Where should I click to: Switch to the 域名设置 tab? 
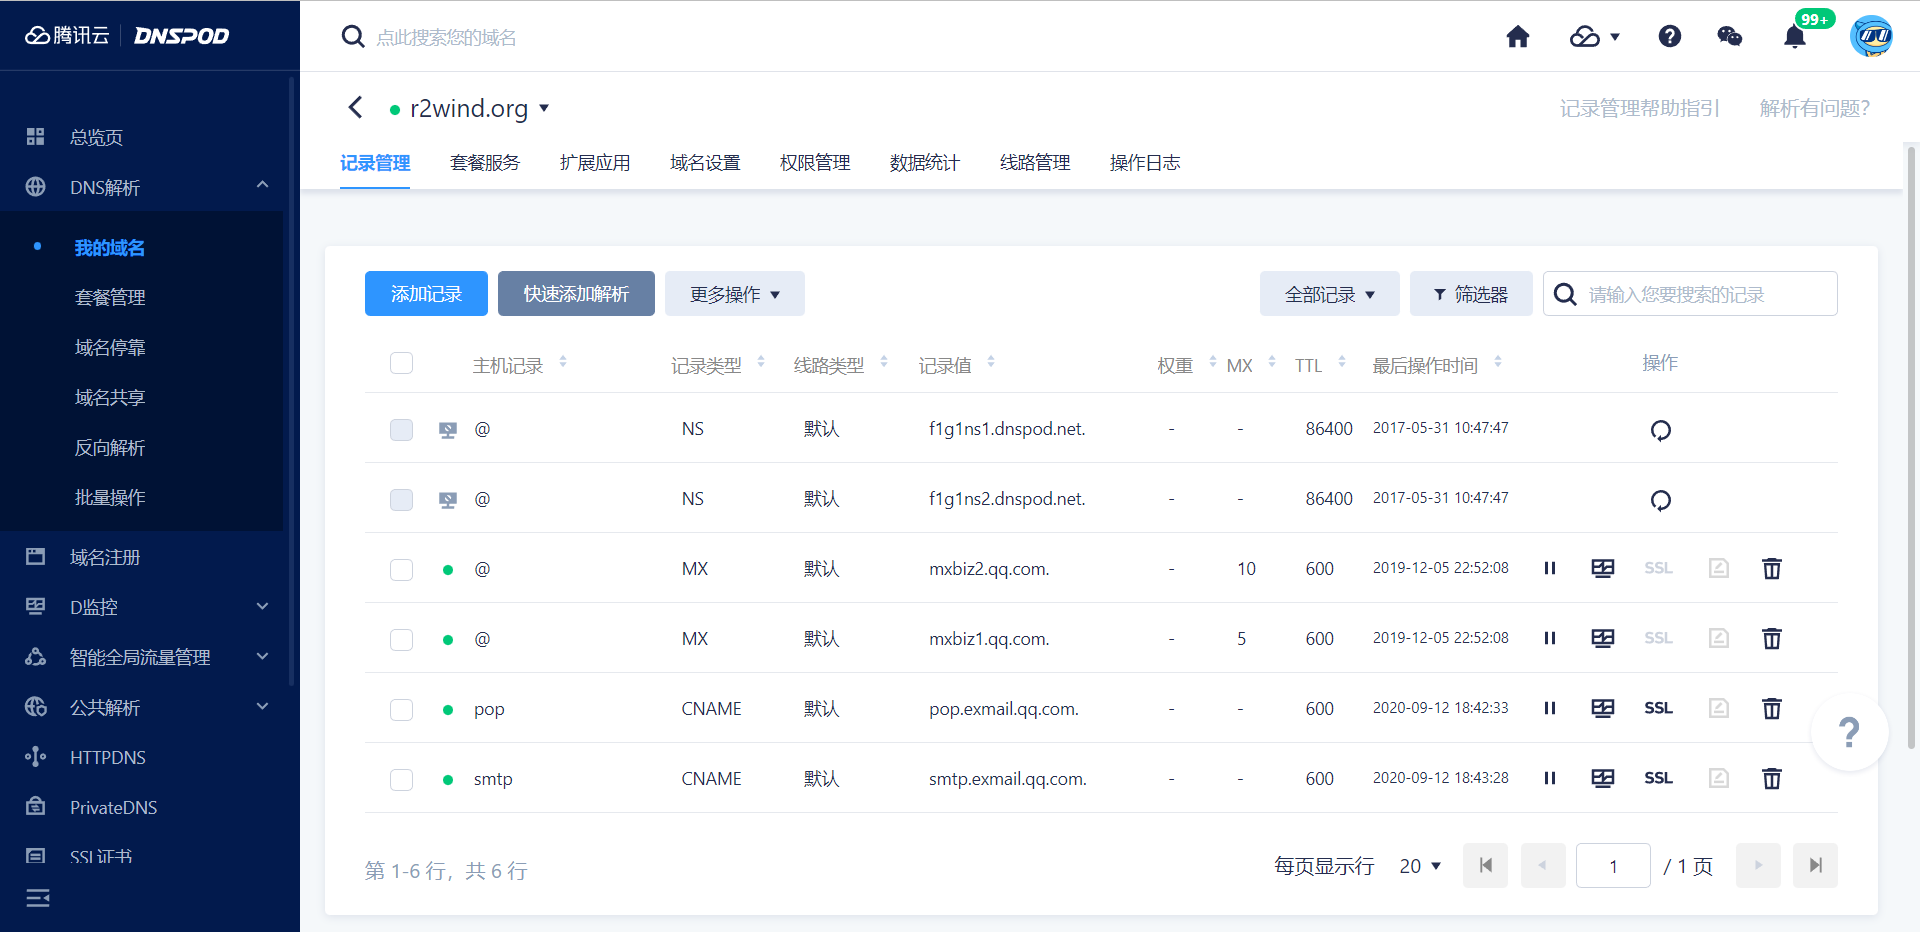[705, 162]
